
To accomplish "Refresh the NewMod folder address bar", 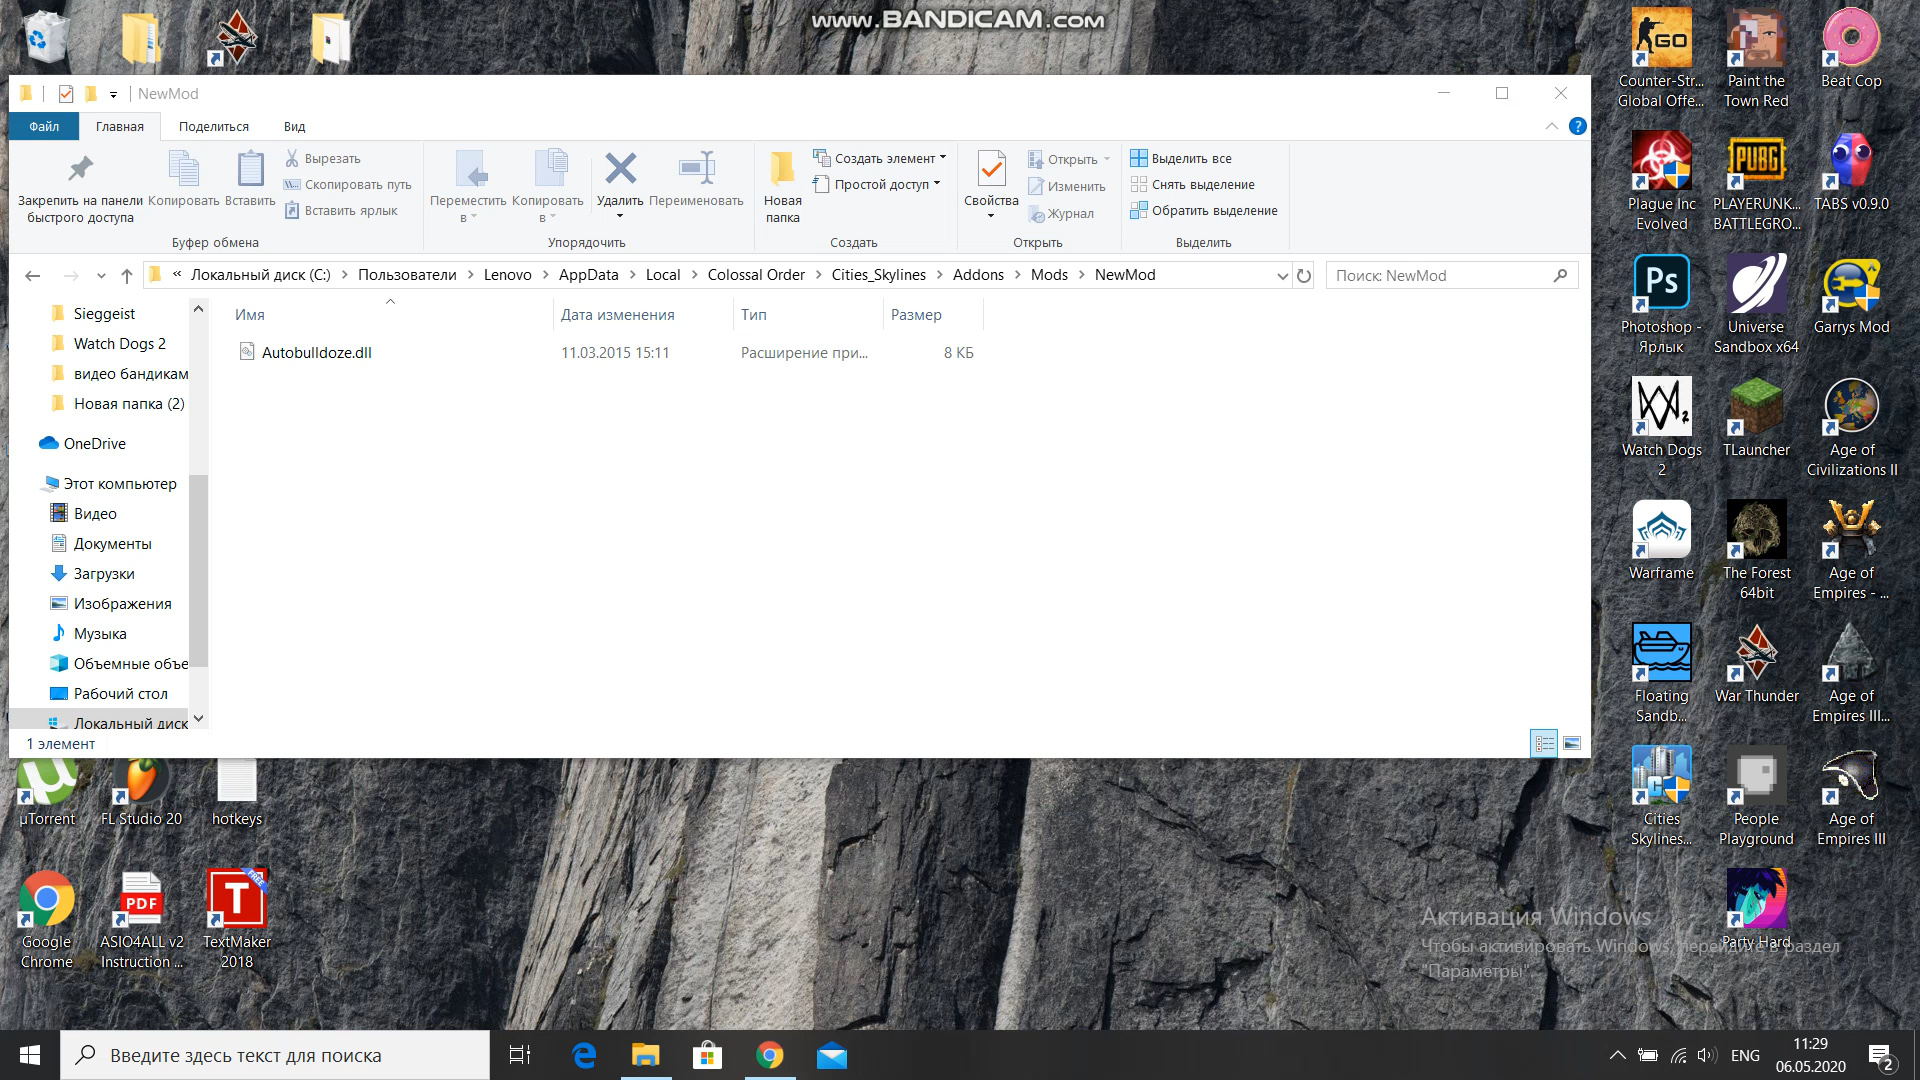I will coord(1304,276).
